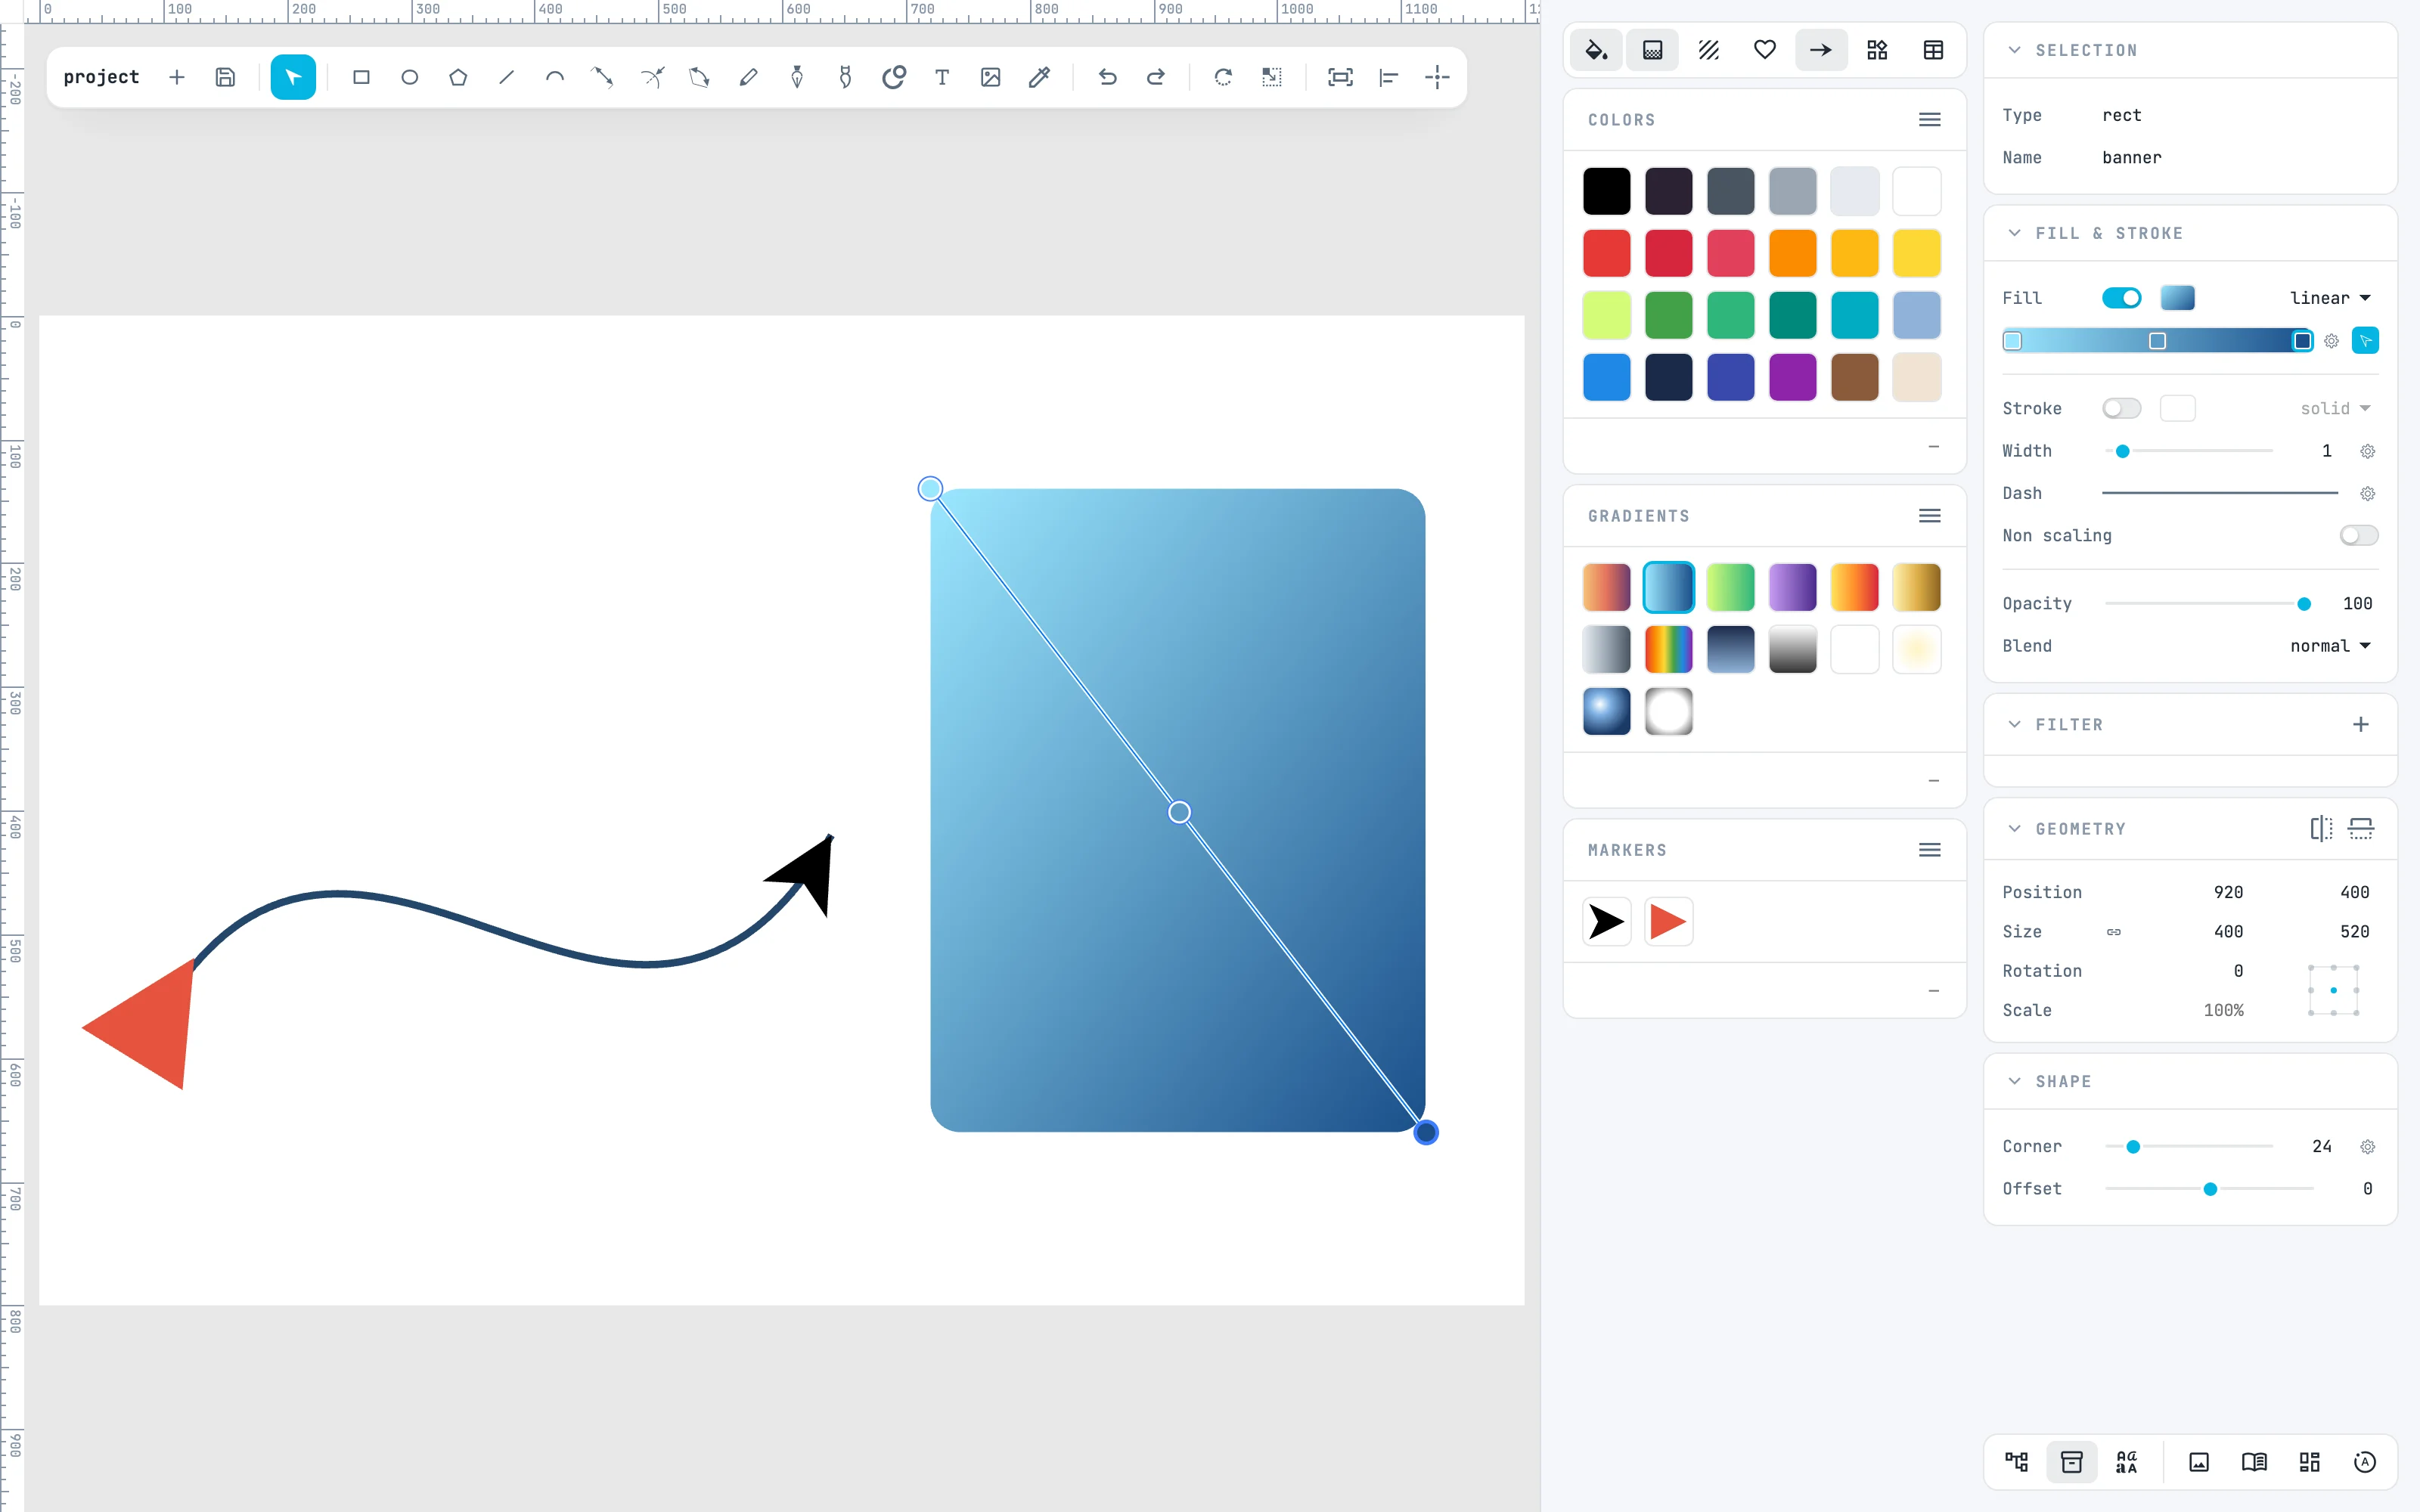The height and width of the screenshot is (1512, 2420).
Task: Toggle the gradient handle edit button
Action: click(x=2365, y=341)
